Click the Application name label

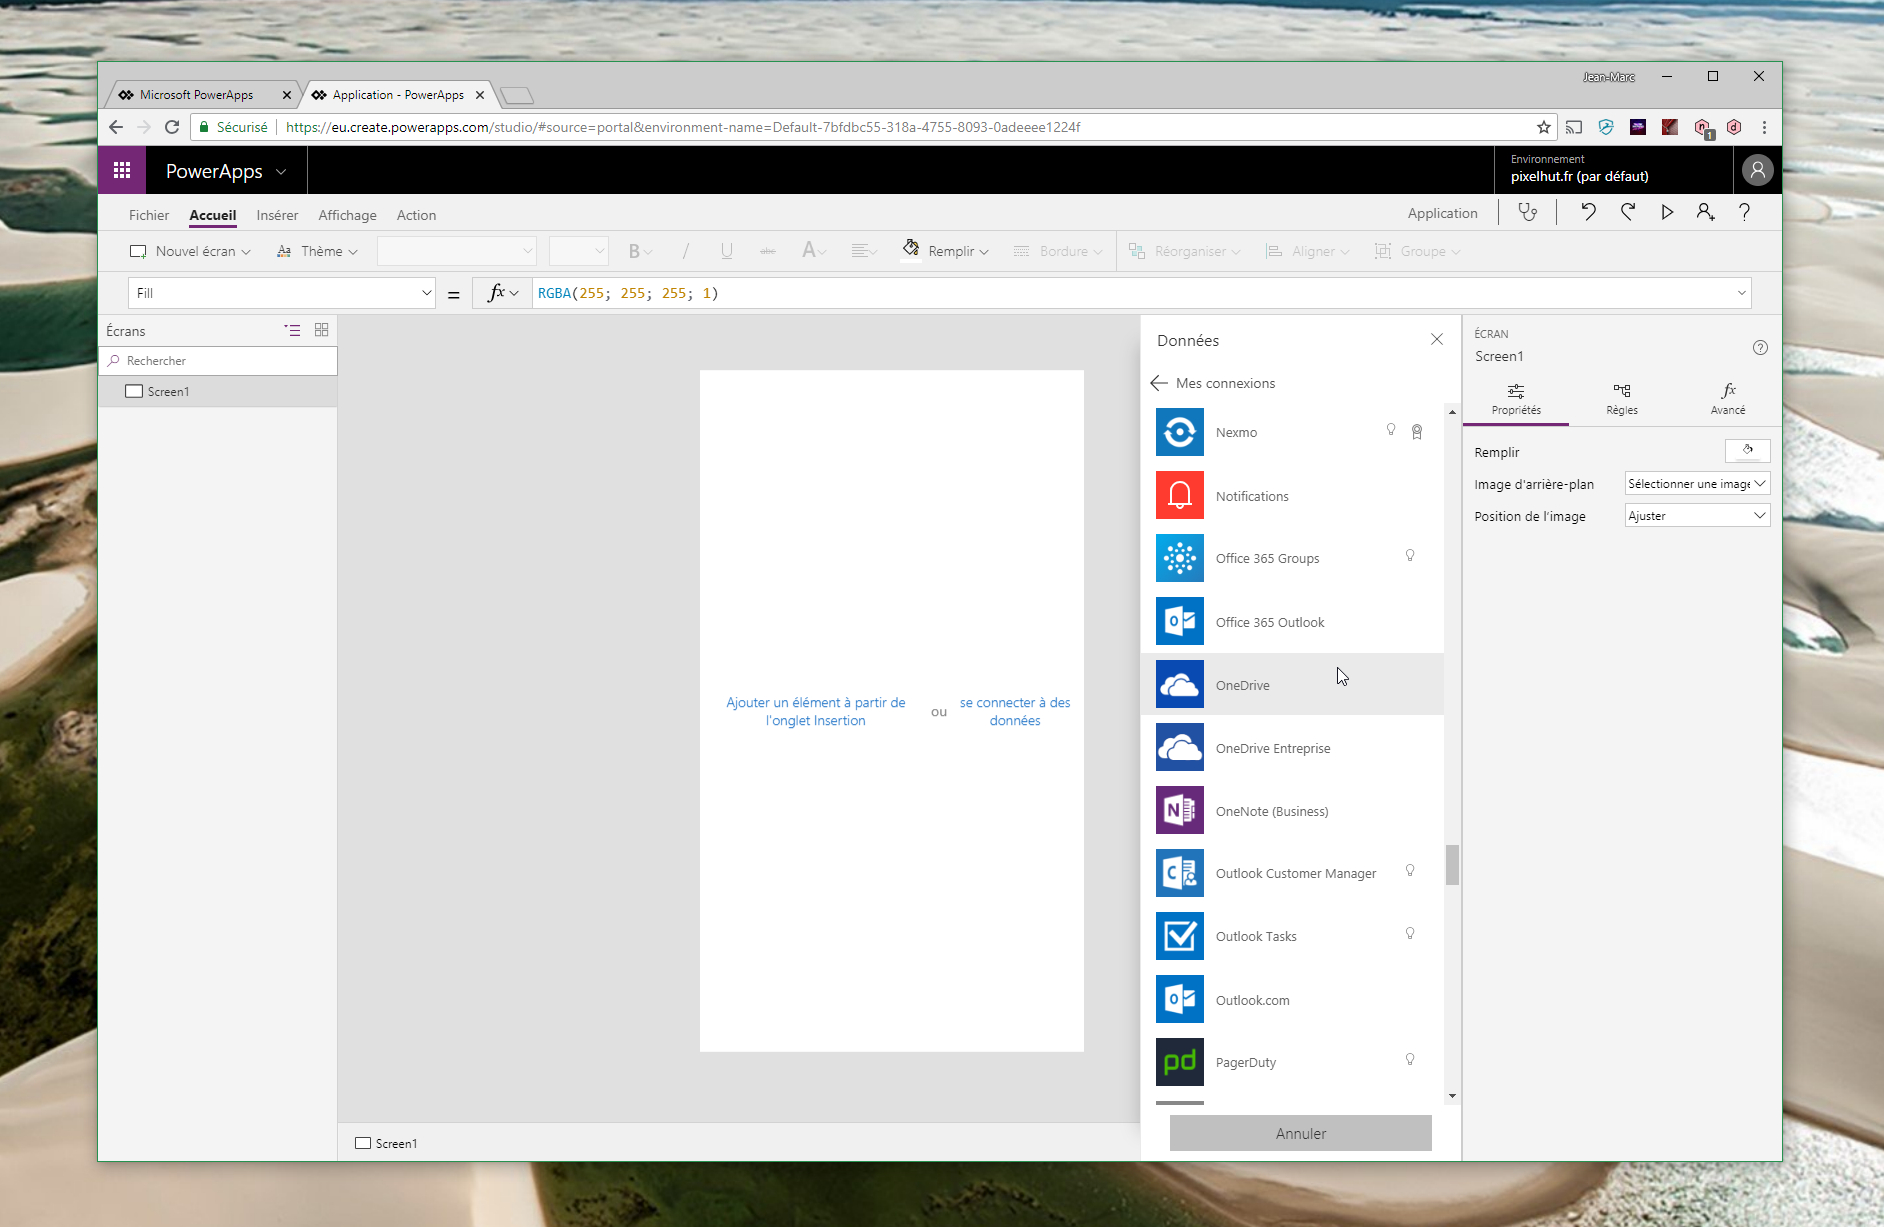pos(1442,213)
